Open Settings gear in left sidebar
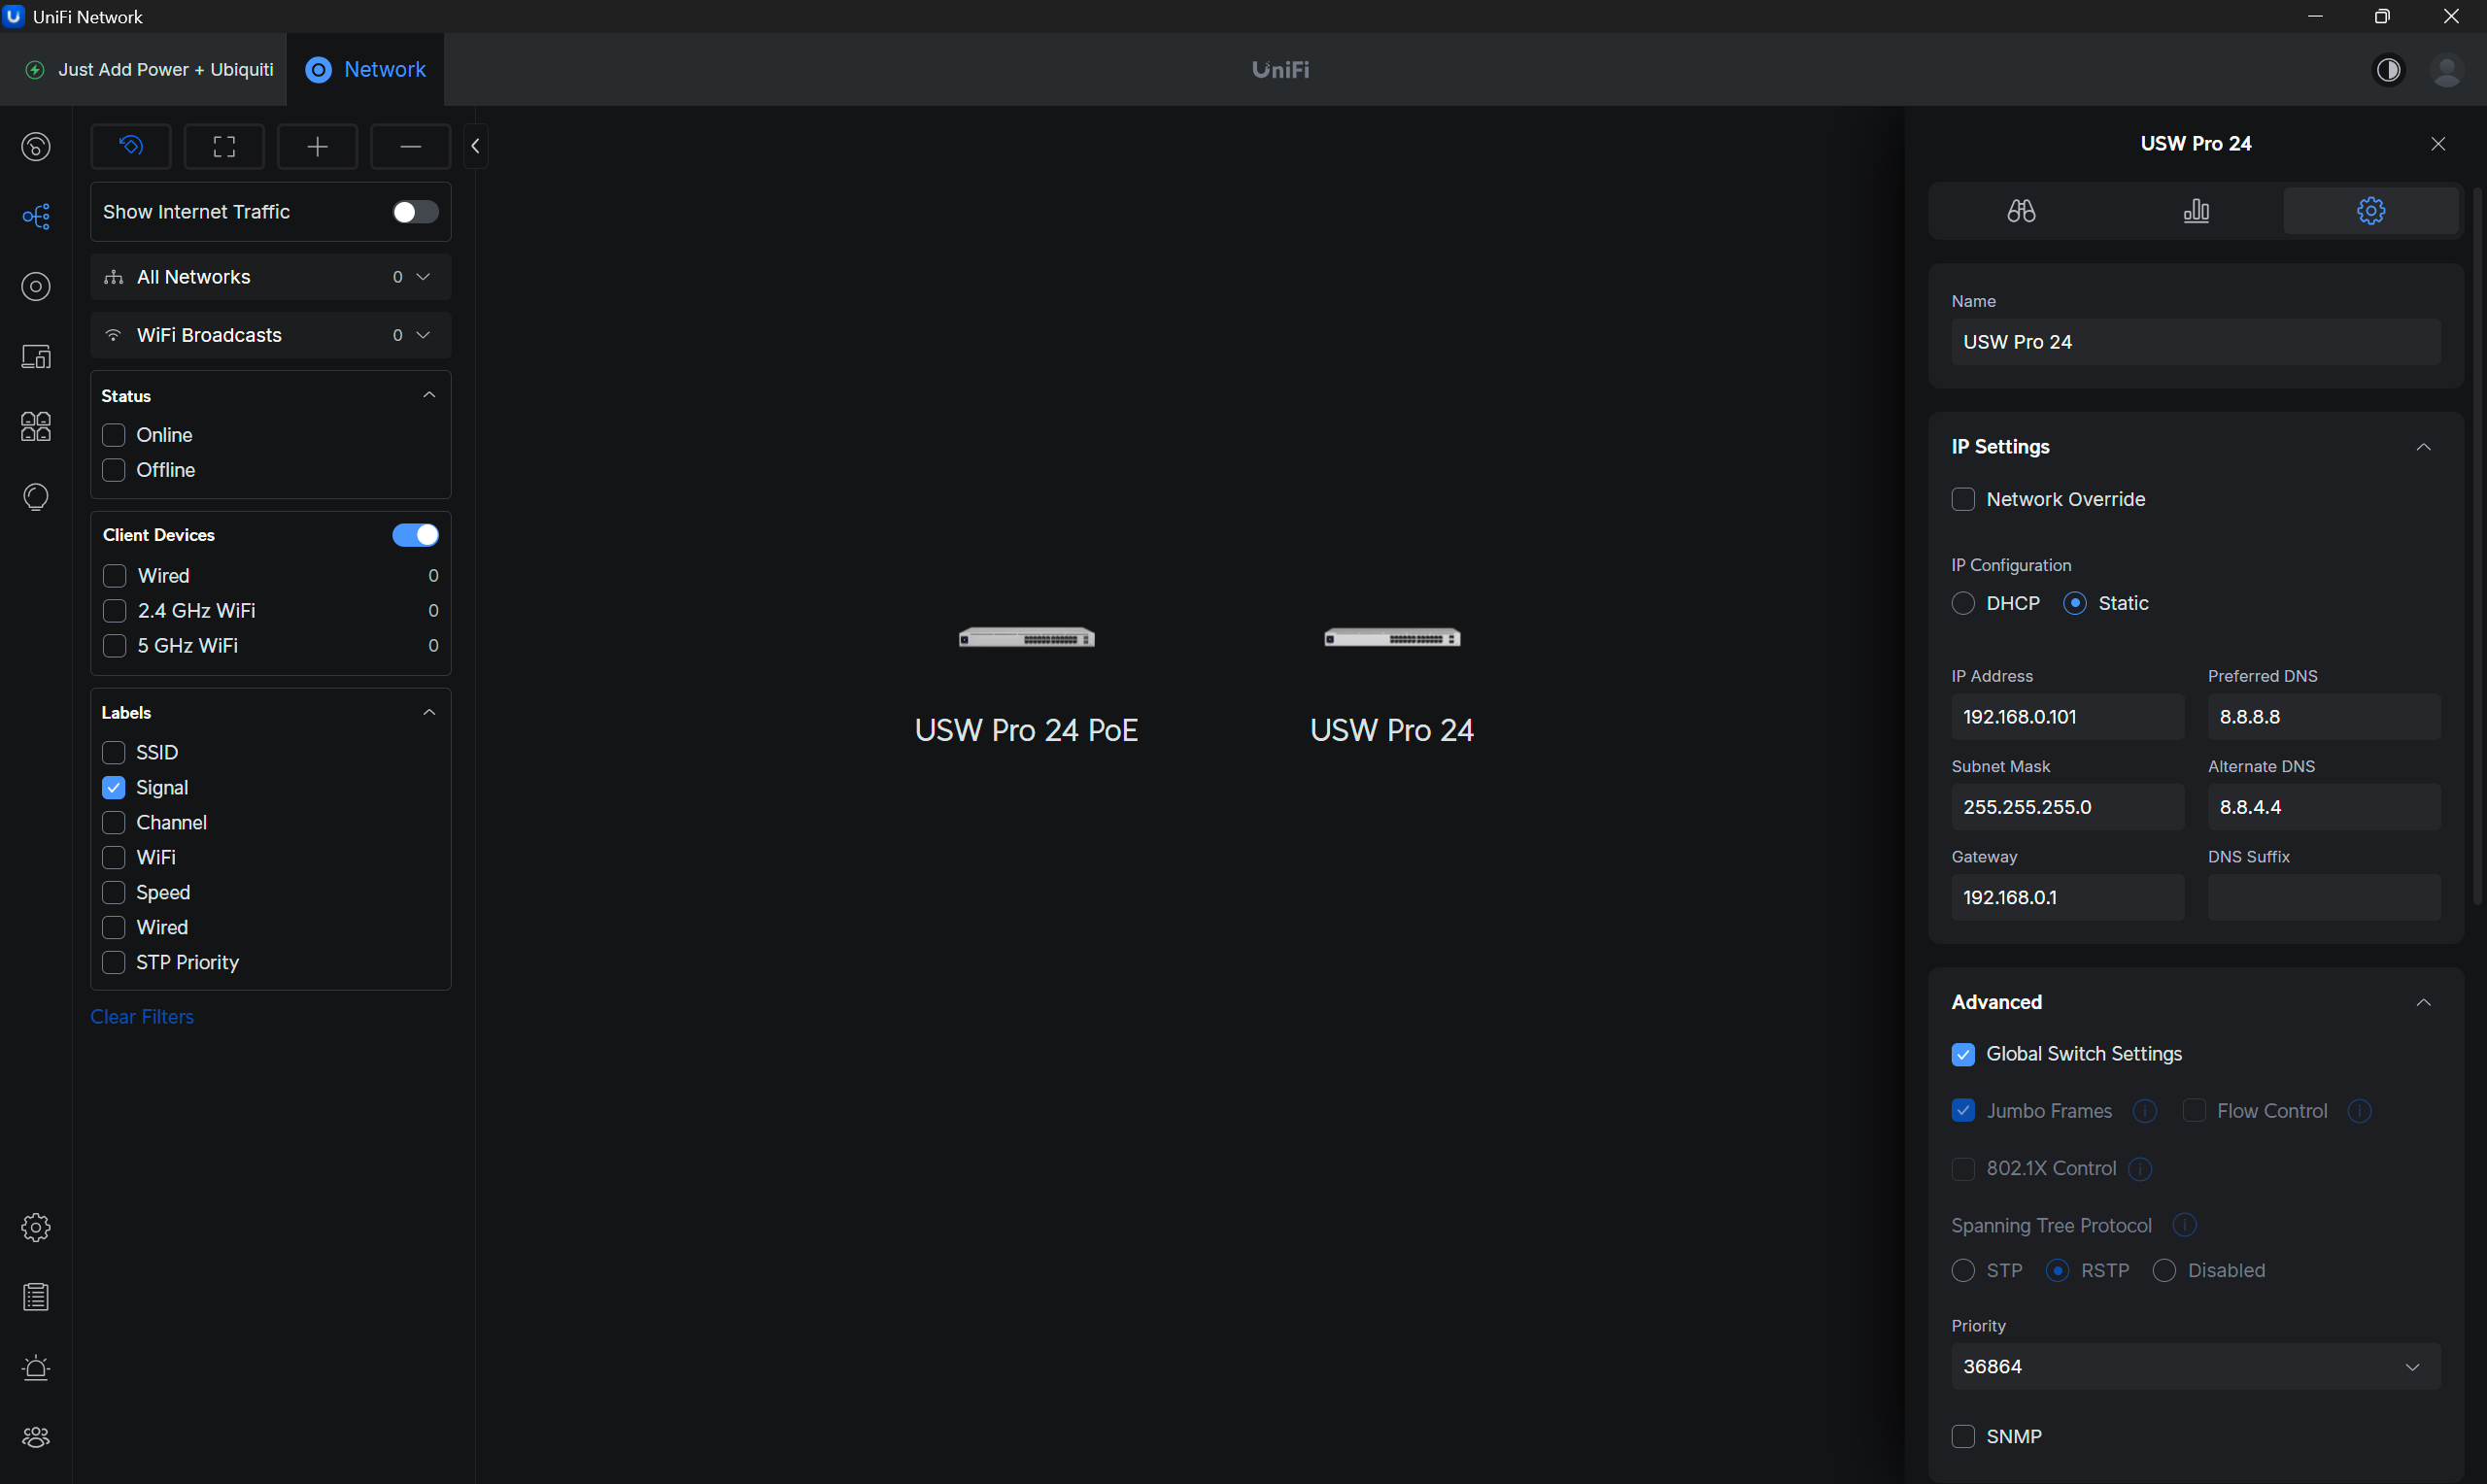The width and height of the screenshot is (2487, 1484). [36, 1227]
